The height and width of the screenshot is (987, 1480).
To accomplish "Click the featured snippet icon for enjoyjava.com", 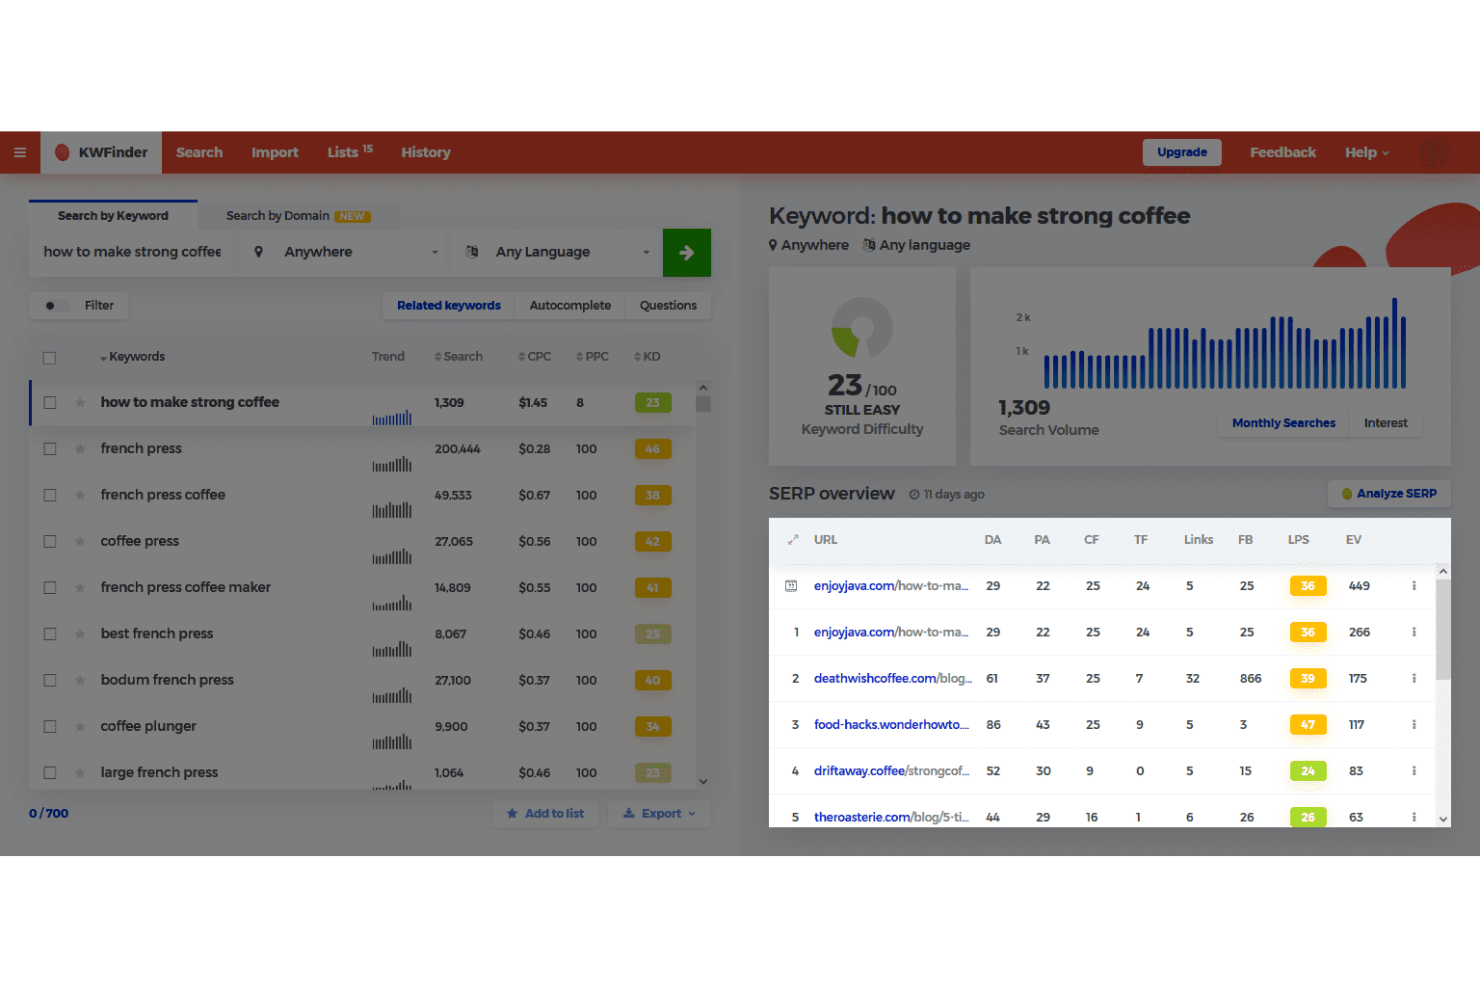I will [x=791, y=586].
